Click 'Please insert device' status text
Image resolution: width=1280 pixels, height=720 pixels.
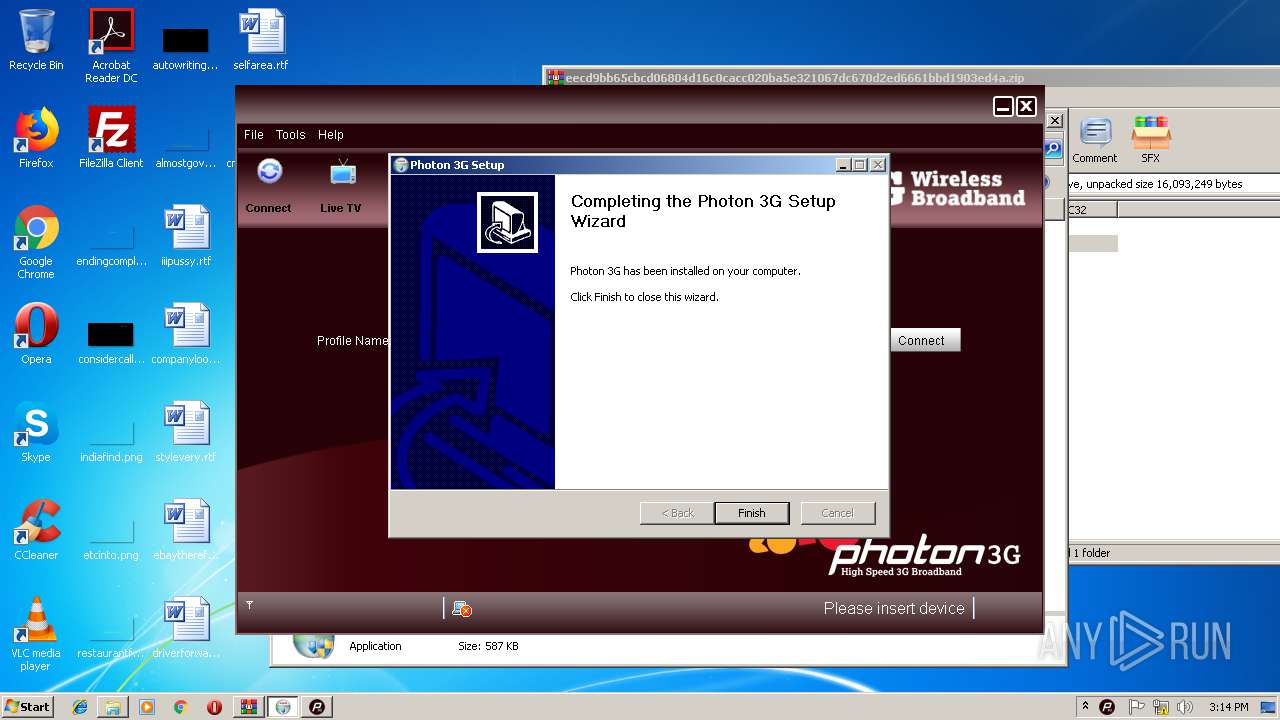pos(894,608)
